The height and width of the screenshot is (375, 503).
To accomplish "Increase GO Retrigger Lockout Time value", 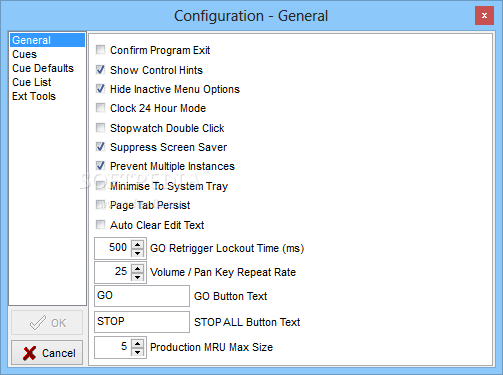I will click(137, 245).
